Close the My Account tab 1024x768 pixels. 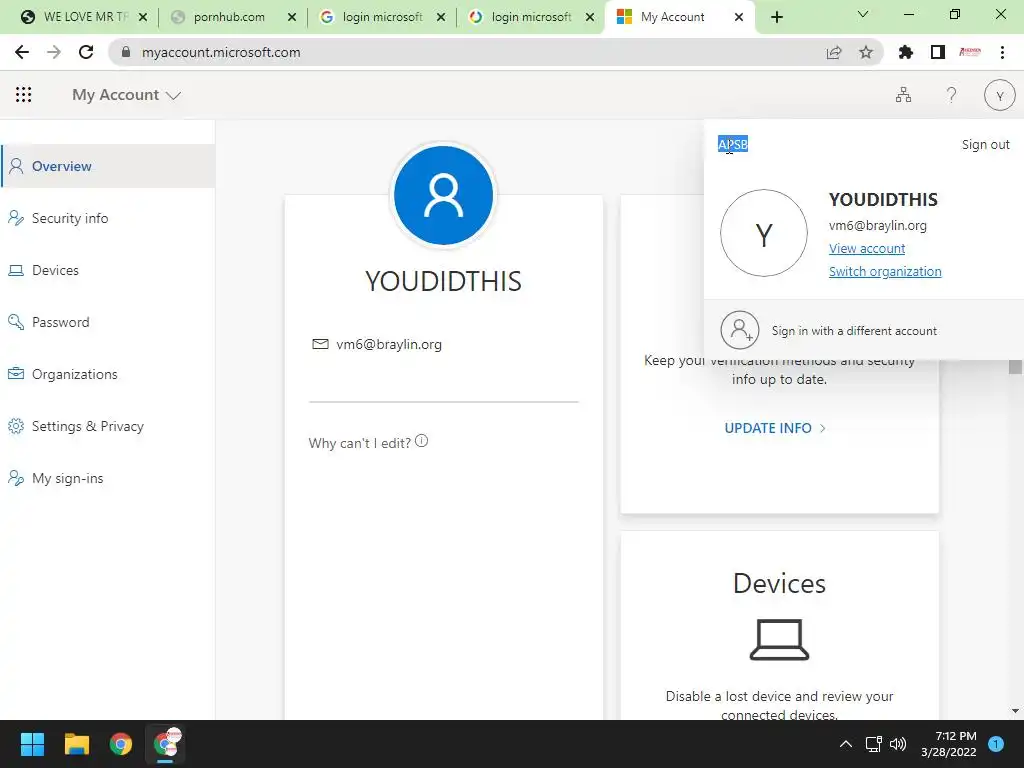[739, 17]
